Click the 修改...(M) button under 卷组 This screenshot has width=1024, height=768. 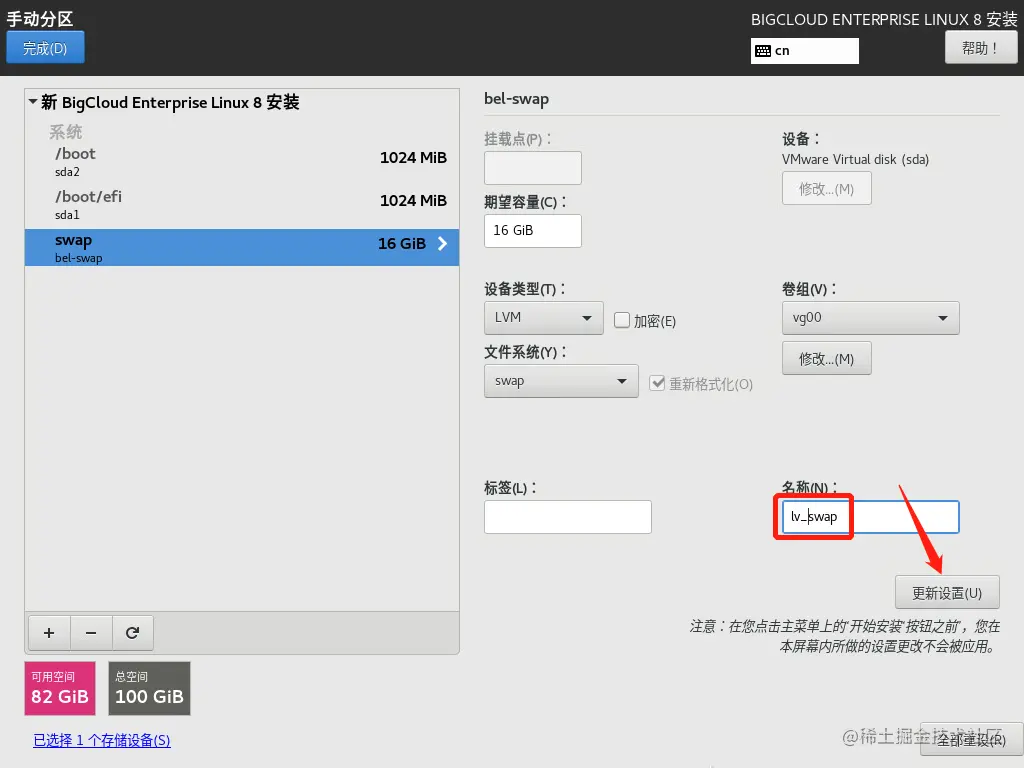[827, 359]
